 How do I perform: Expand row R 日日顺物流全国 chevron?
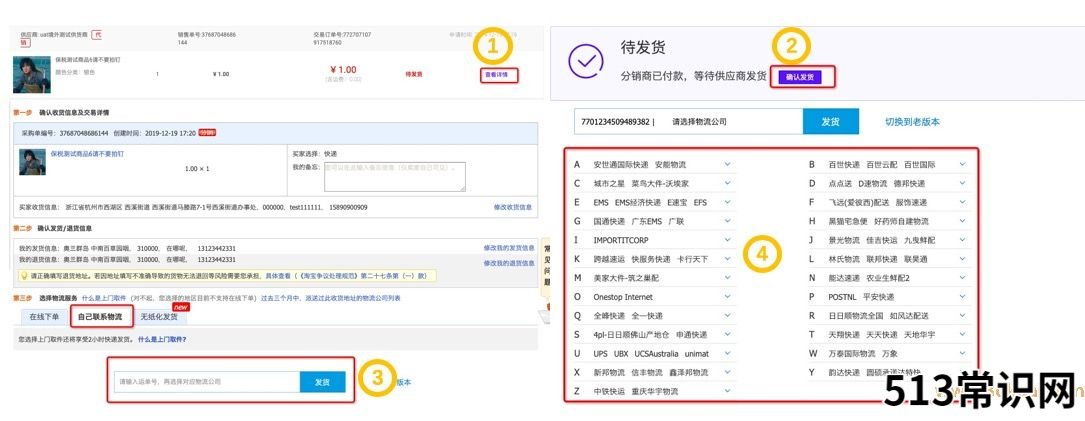coord(963,316)
